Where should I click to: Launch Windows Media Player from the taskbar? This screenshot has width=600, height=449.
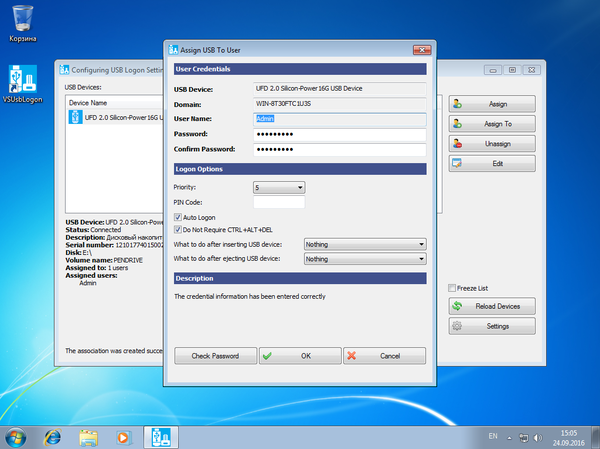123,436
